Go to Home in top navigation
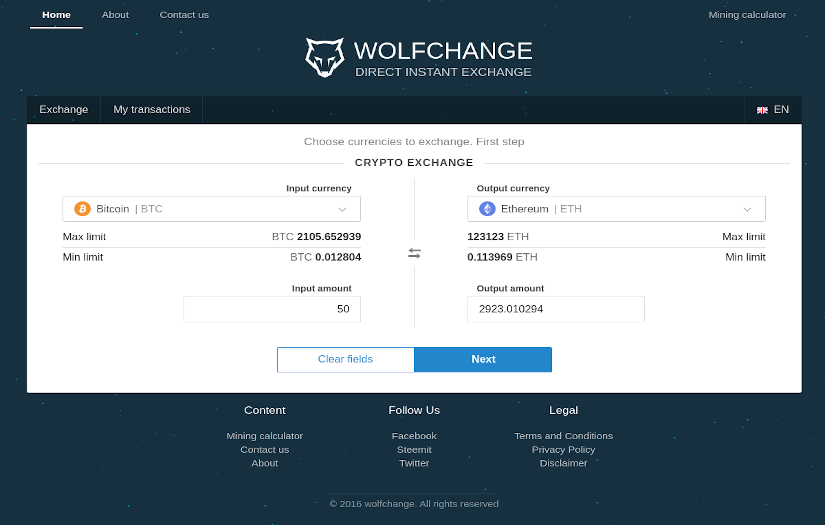 pyautogui.click(x=56, y=15)
